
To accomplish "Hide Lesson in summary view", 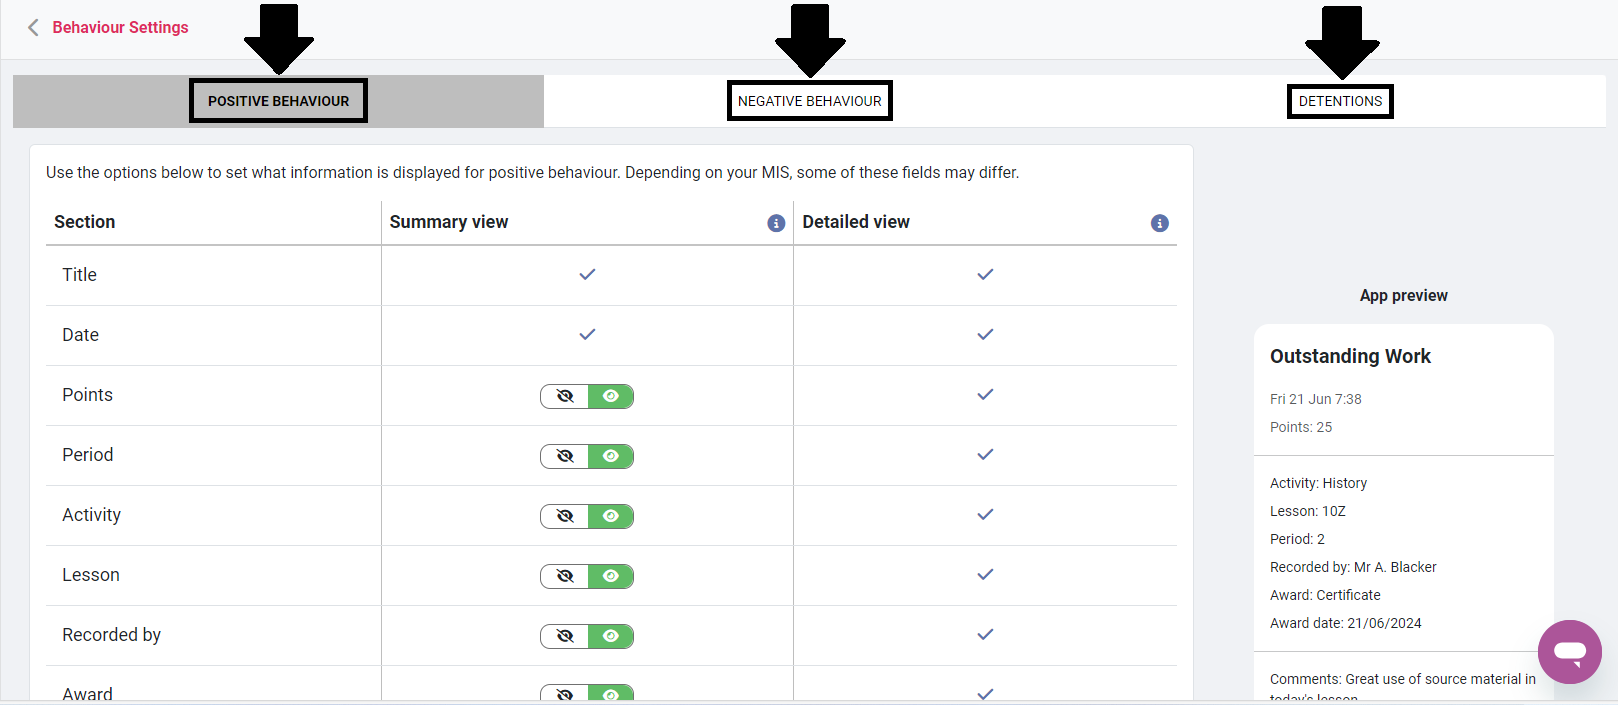I will pyautogui.click(x=565, y=576).
